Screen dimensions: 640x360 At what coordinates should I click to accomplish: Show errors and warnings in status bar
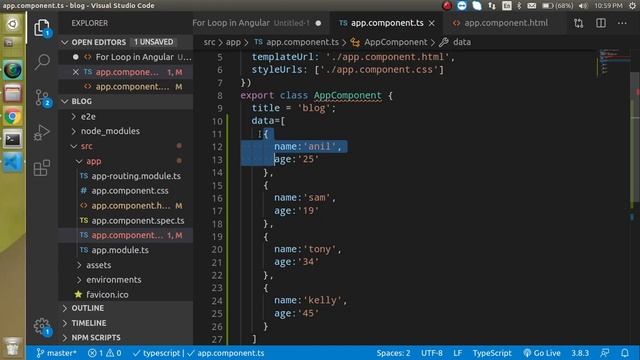pos(104,353)
